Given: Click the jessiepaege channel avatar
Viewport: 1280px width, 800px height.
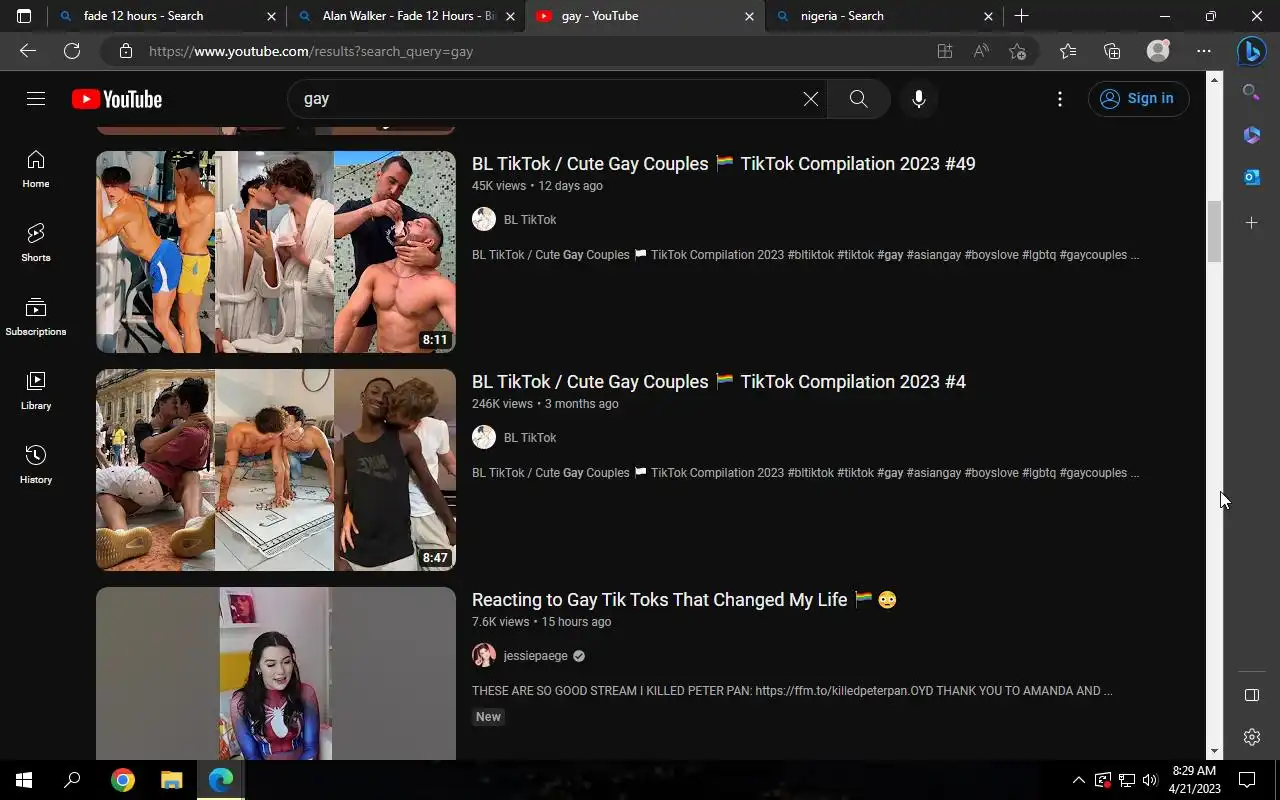Looking at the screenshot, I should pyautogui.click(x=484, y=655).
